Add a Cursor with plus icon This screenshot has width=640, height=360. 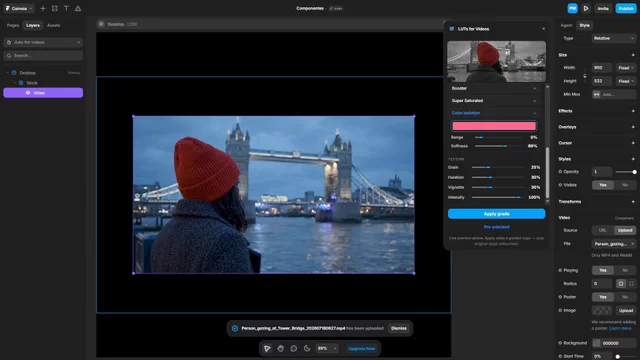click(633, 143)
